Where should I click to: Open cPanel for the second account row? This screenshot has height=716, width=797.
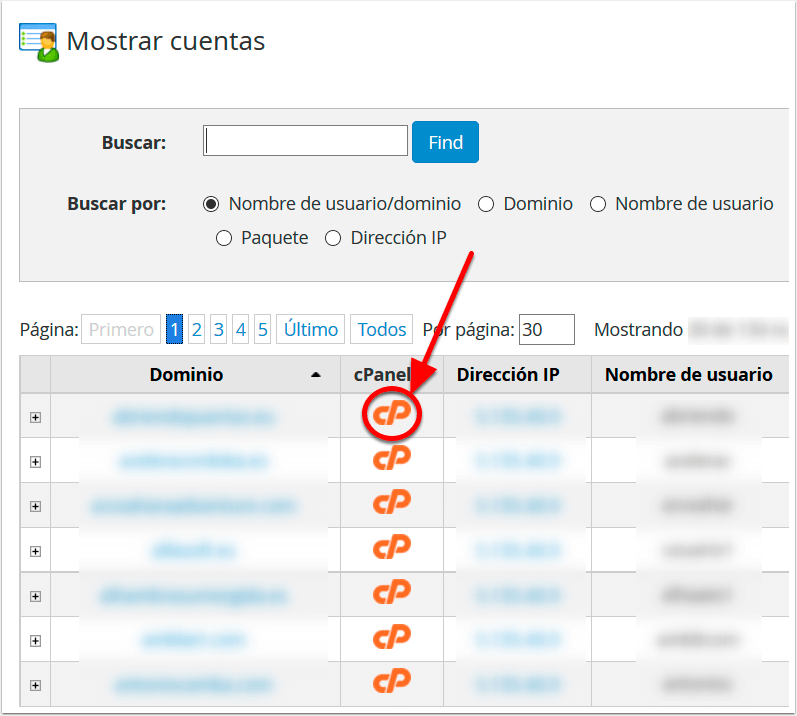pyautogui.click(x=392, y=458)
